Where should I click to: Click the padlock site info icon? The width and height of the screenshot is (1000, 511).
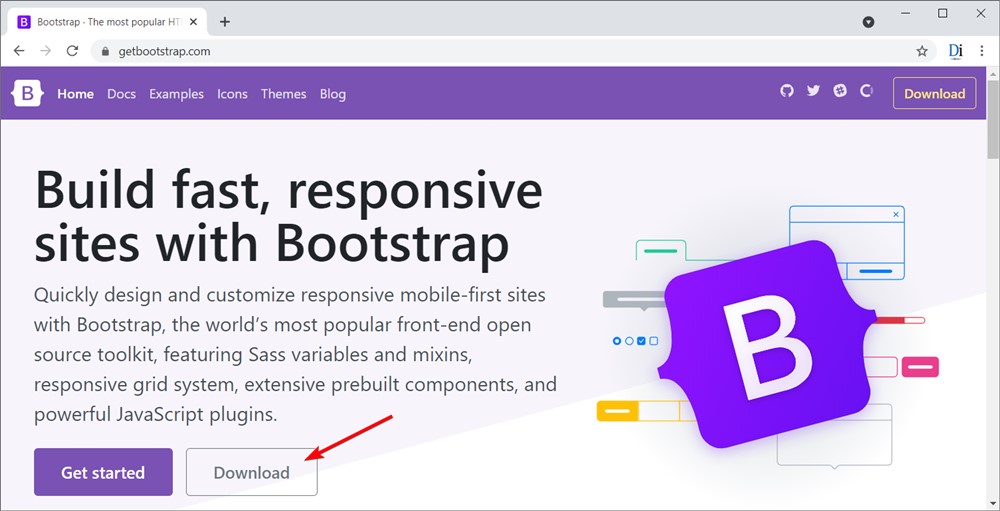[105, 52]
